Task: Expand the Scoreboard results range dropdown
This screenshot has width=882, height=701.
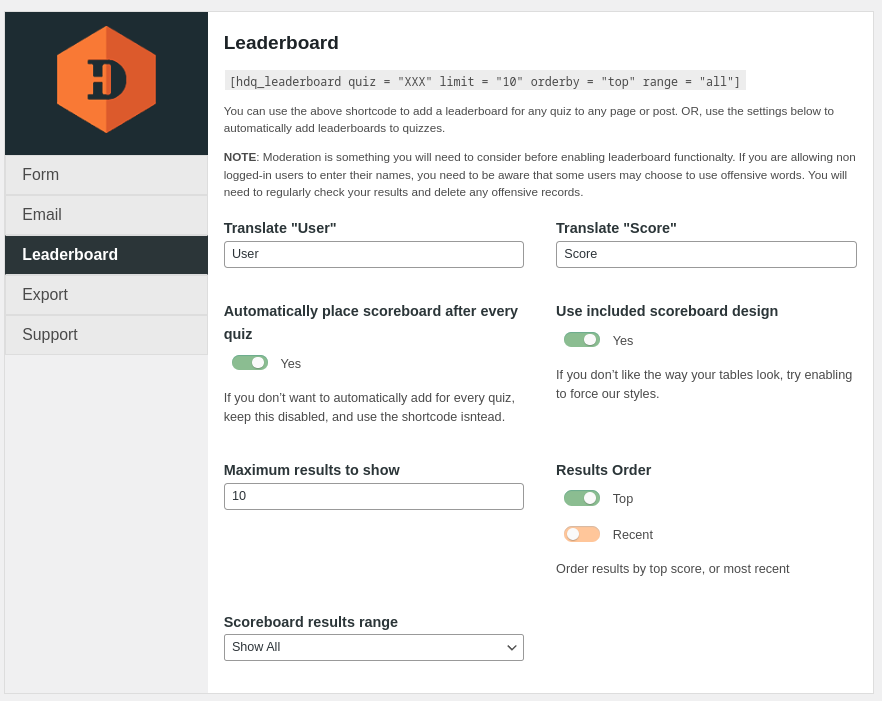Action: click(373, 647)
